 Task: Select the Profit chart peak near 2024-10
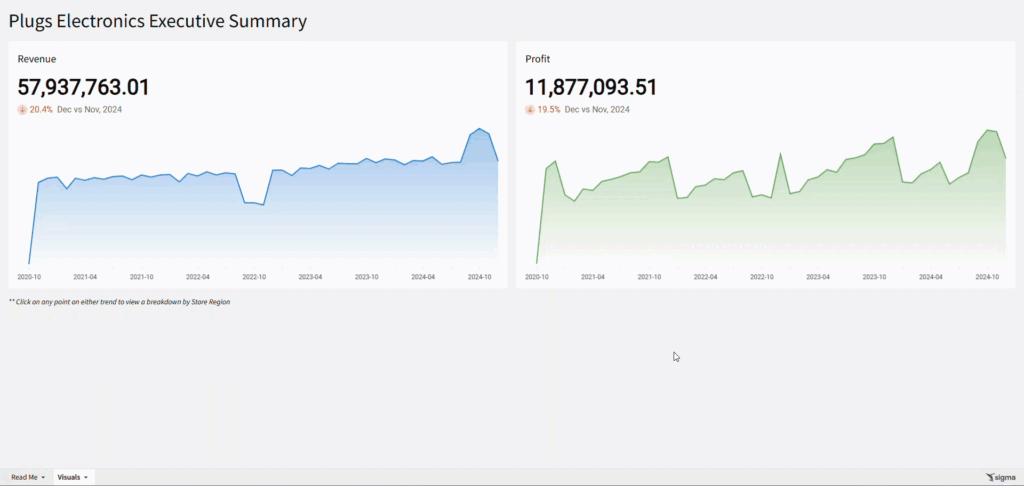pos(988,130)
